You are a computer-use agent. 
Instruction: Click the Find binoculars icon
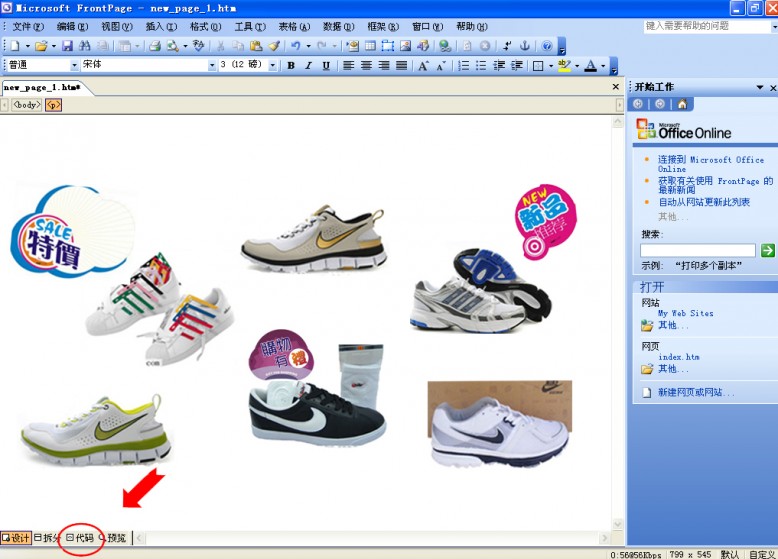[85, 46]
